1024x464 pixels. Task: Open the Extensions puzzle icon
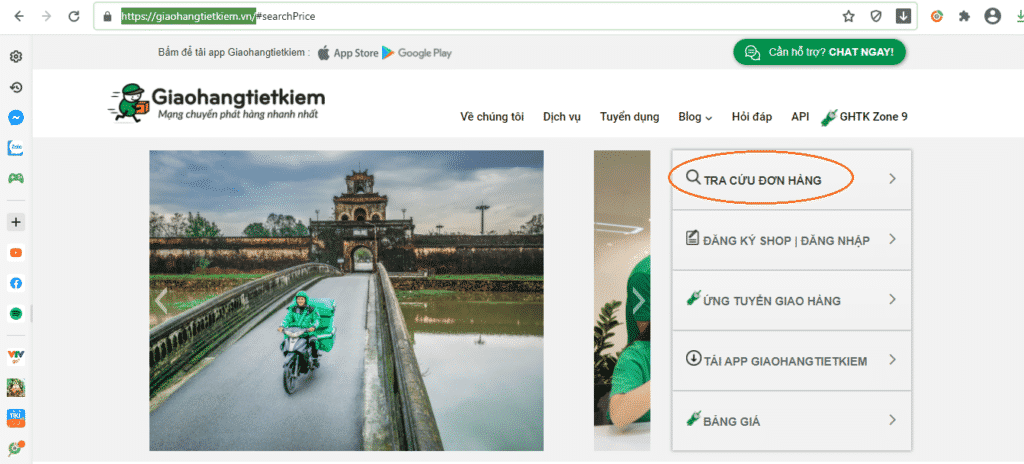964,16
